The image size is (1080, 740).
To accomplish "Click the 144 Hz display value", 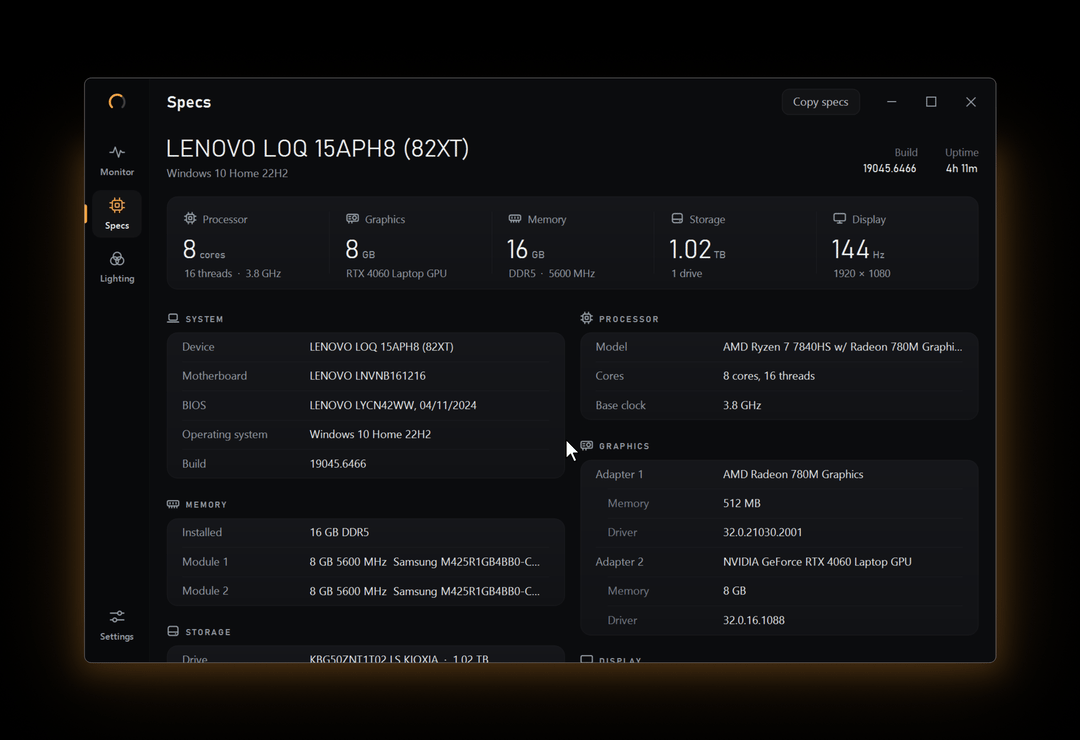I will [858, 249].
